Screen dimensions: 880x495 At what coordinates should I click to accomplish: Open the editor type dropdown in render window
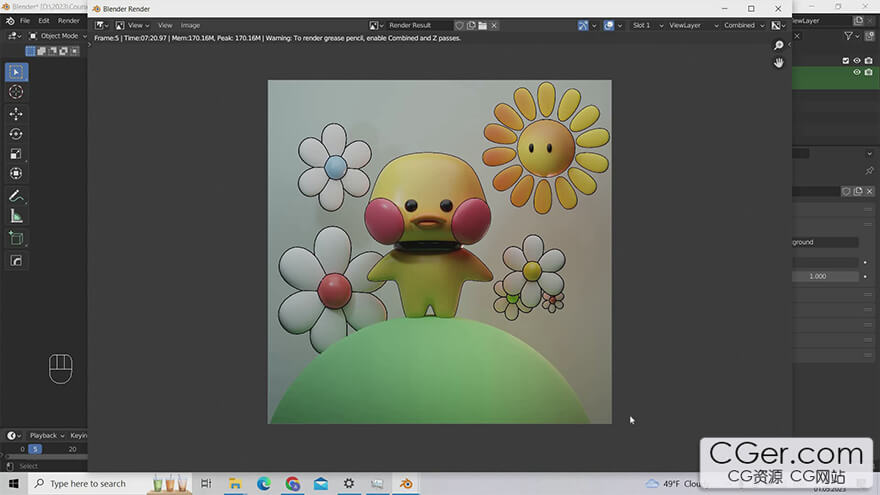click(x=102, y=25)
